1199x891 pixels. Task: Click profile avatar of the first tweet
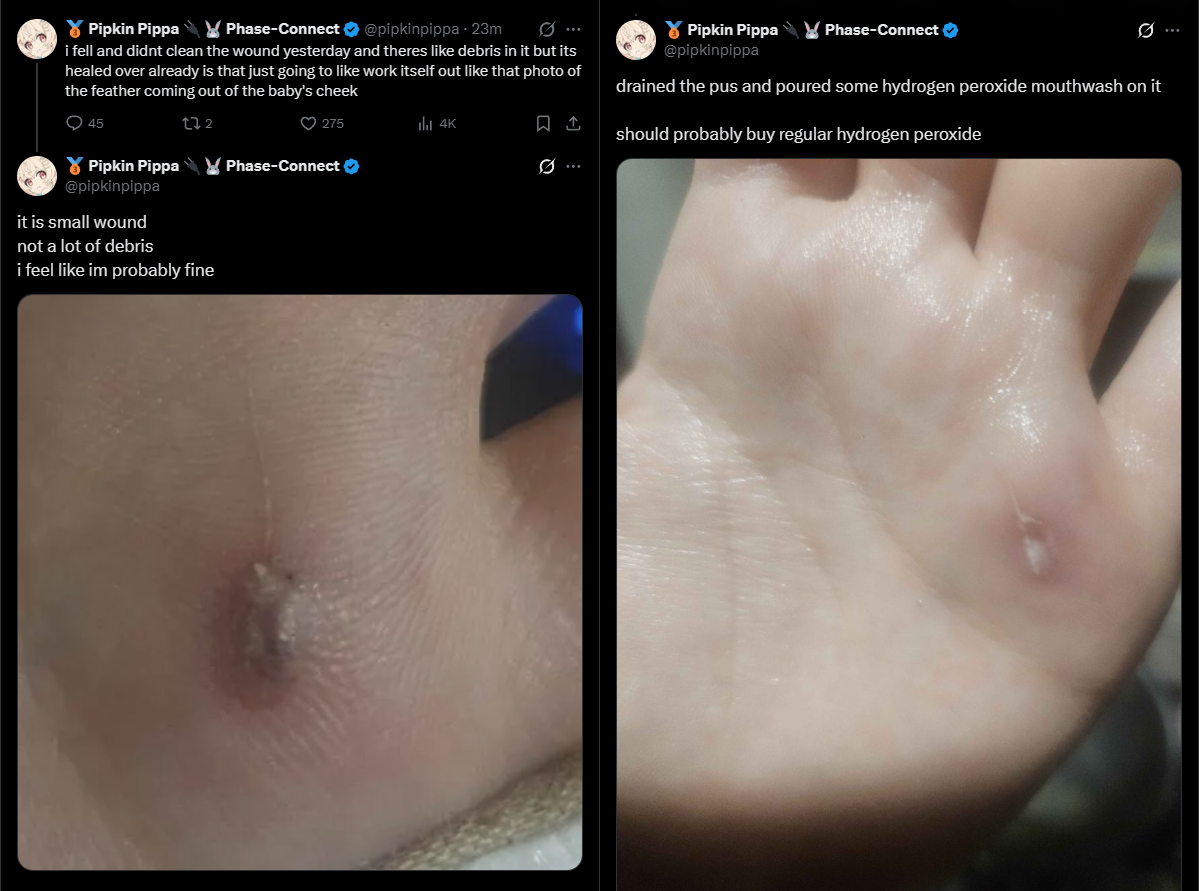point(37,39)
